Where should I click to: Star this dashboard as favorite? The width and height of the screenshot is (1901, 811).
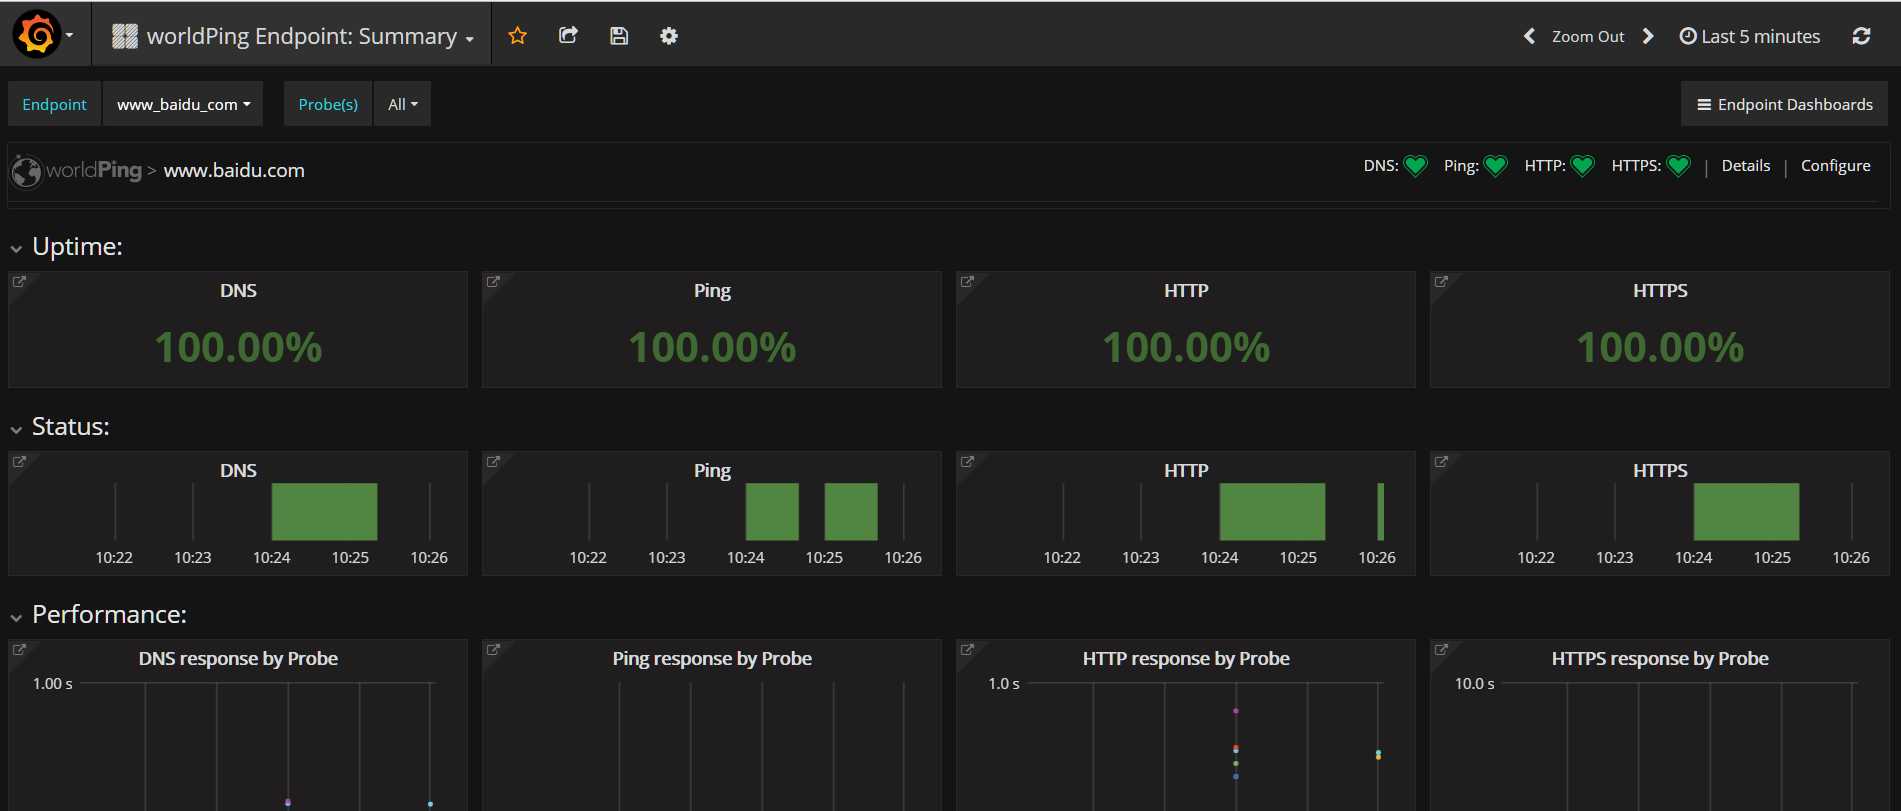point(517,36)
